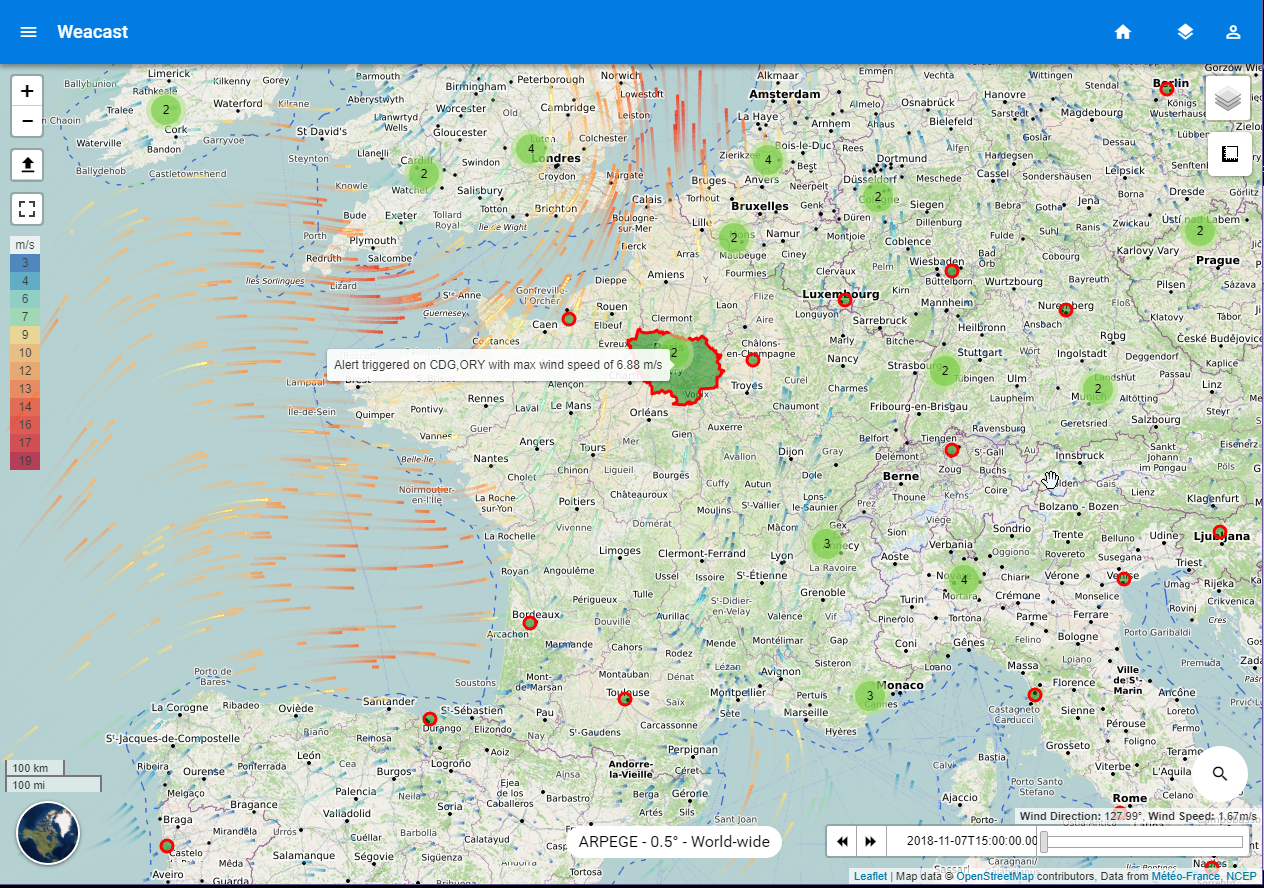The height and width of the screenshot is (888, 1264).
Task: Open the cluster of 2 inside the Paris alert zone
Action: [675, 353]
